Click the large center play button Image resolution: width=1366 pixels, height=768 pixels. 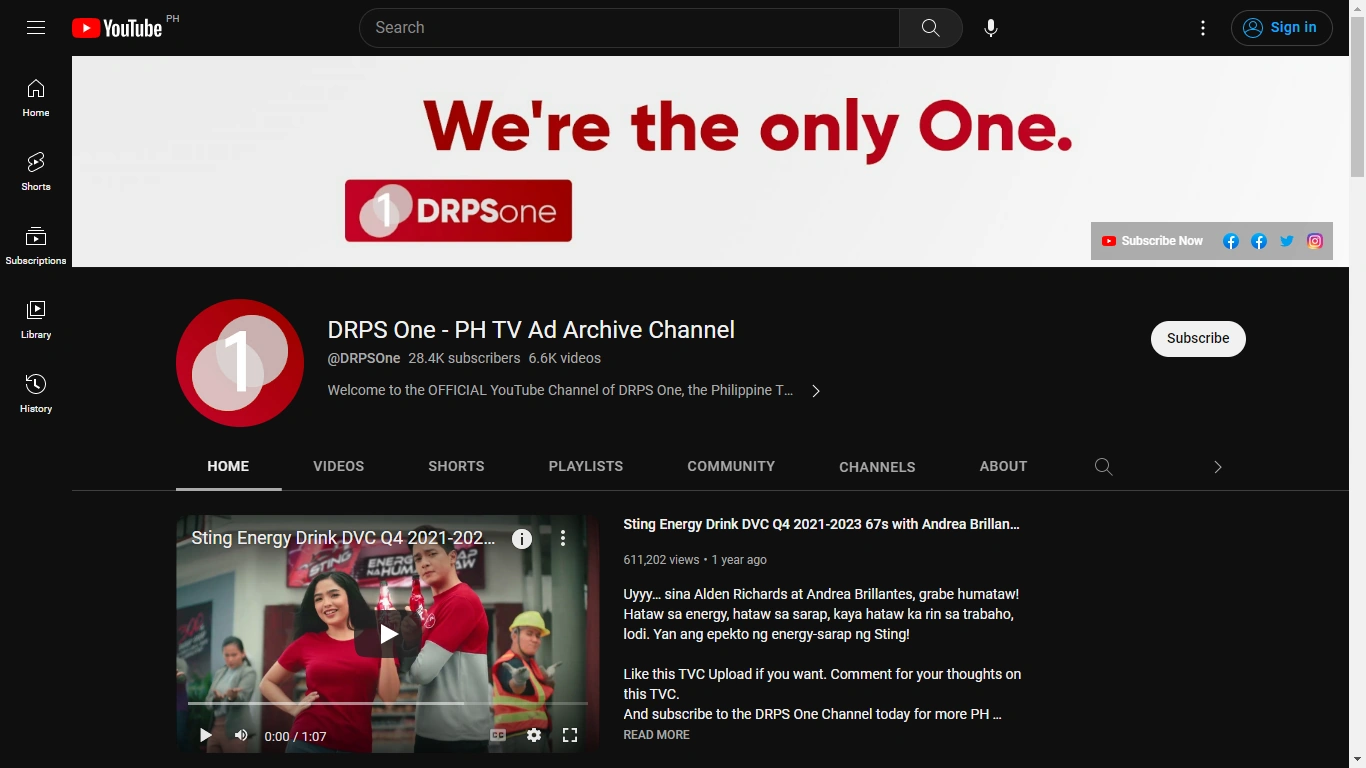[388, 634]
